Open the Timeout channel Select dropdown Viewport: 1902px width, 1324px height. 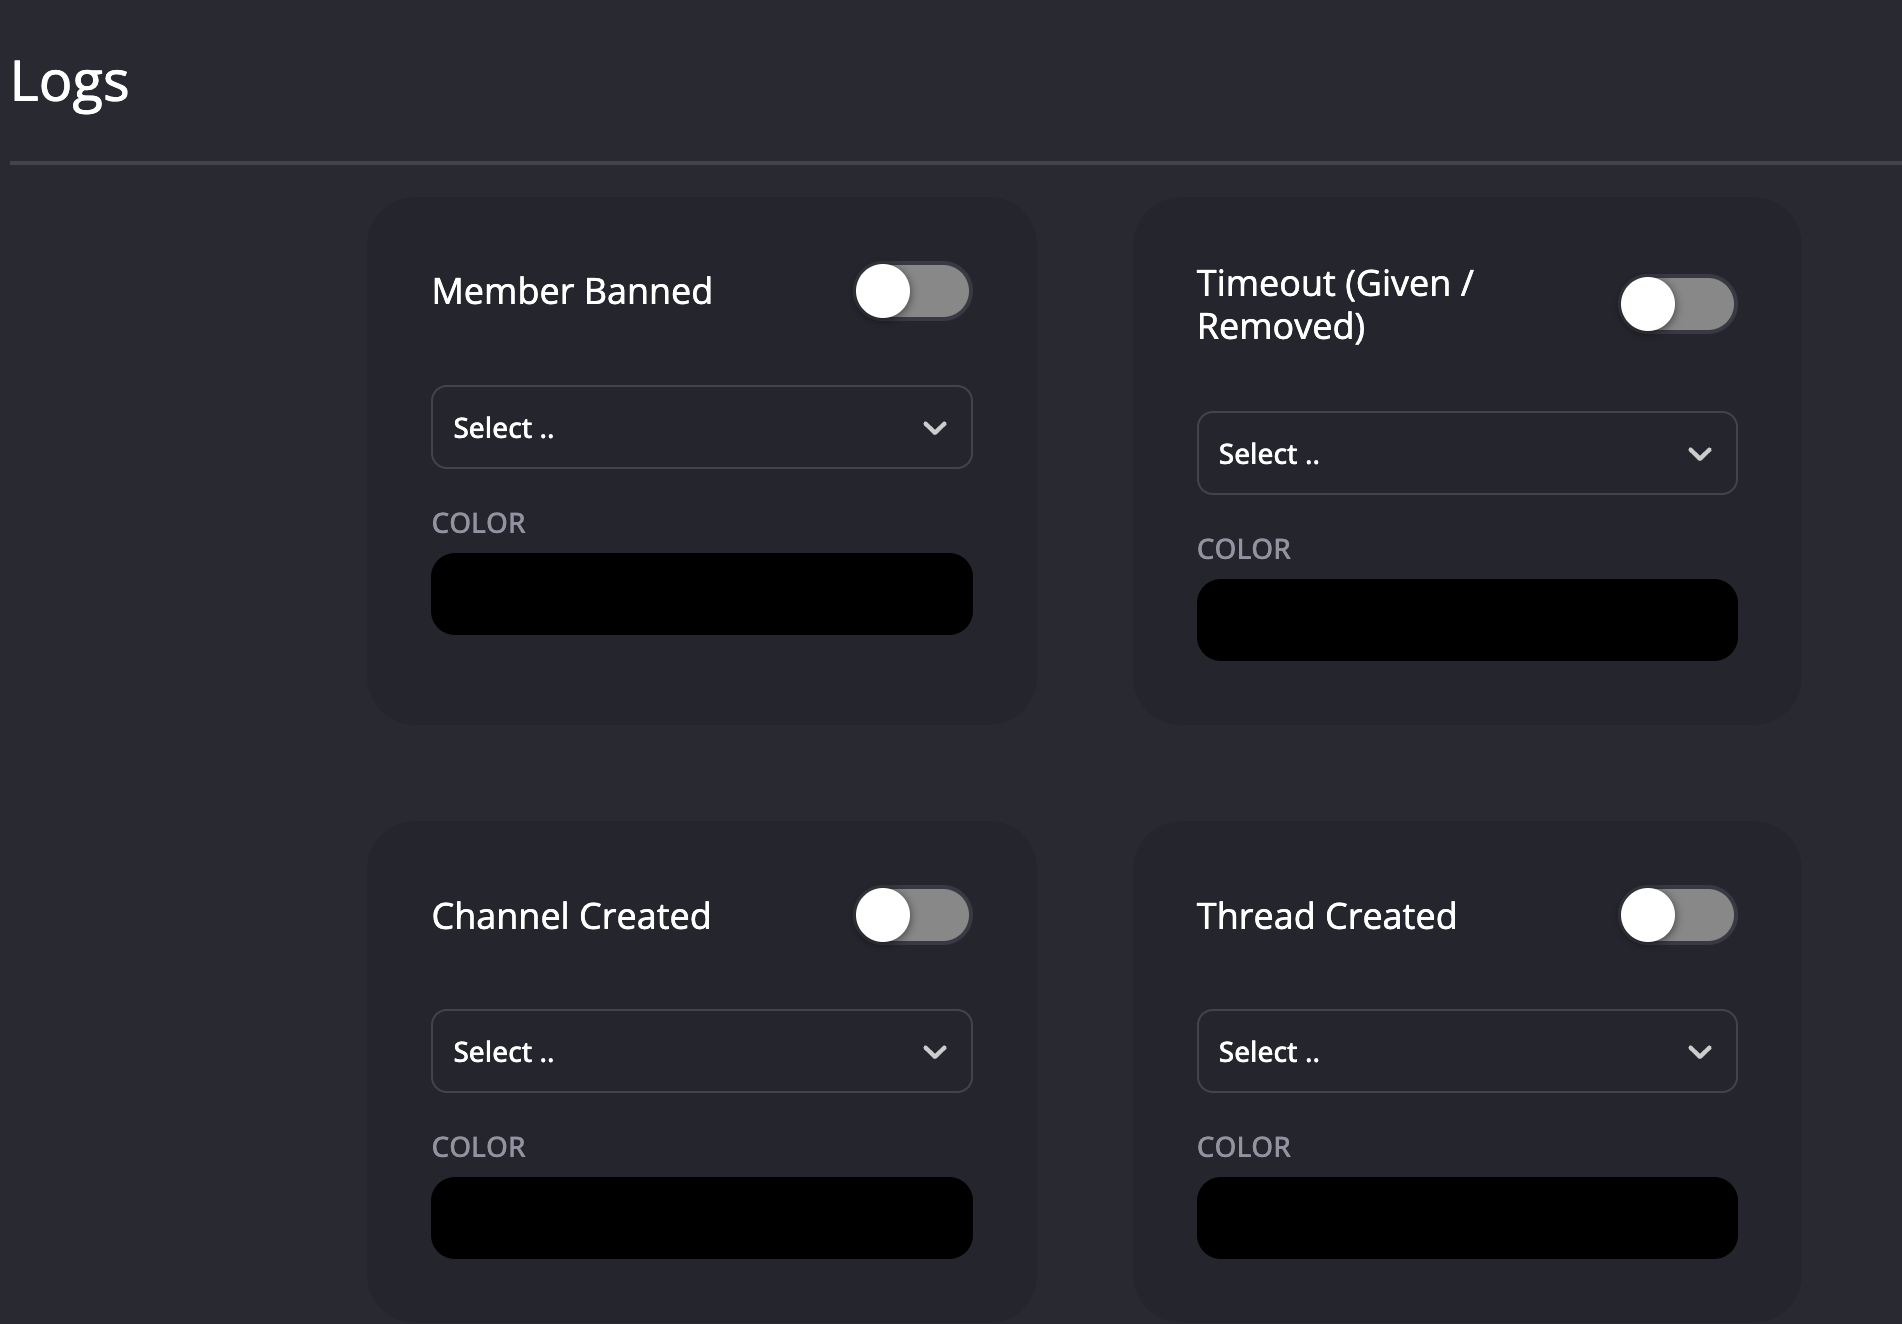[1466, 454]
